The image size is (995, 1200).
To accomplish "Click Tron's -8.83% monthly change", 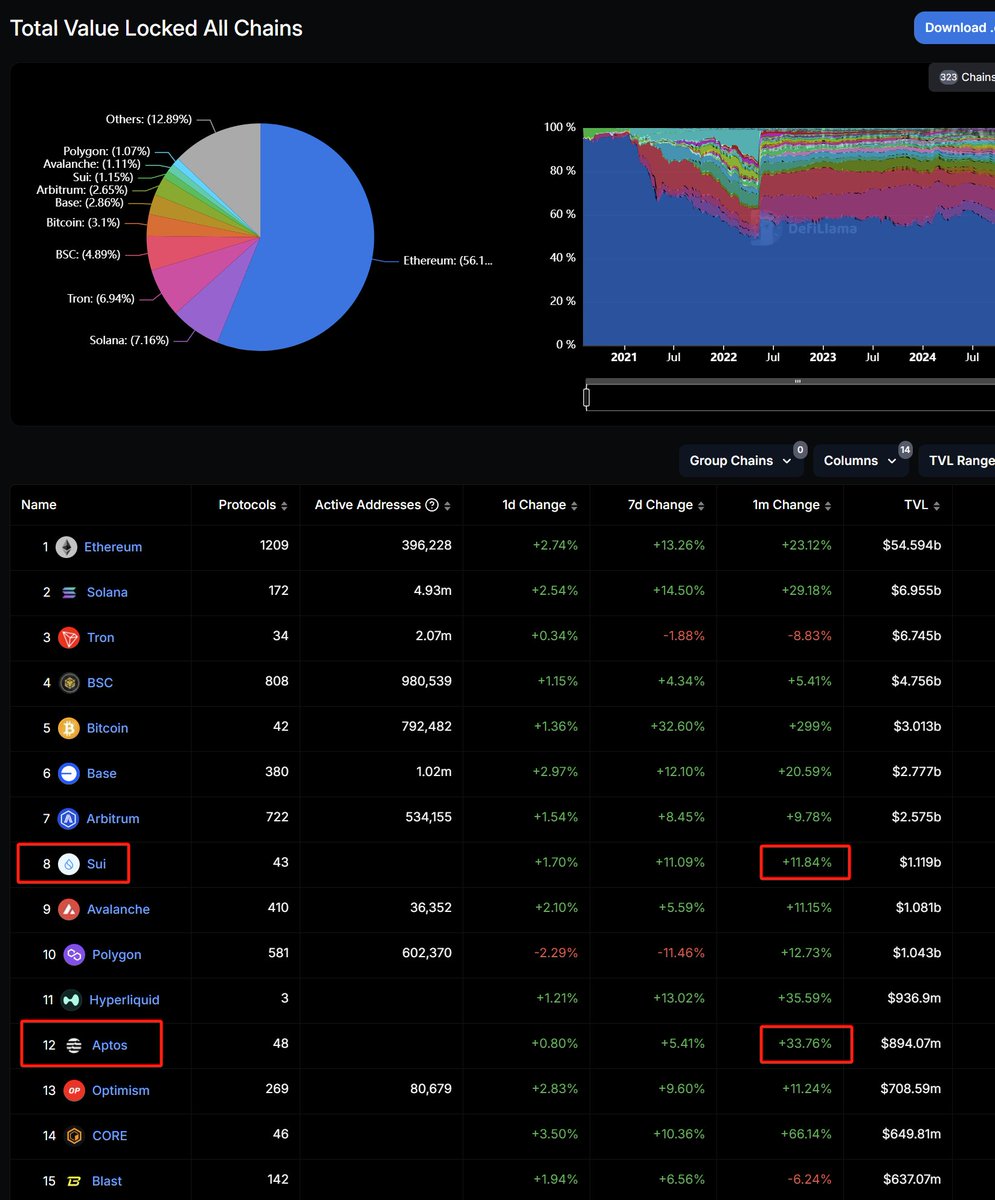I will tap(810, 638).
